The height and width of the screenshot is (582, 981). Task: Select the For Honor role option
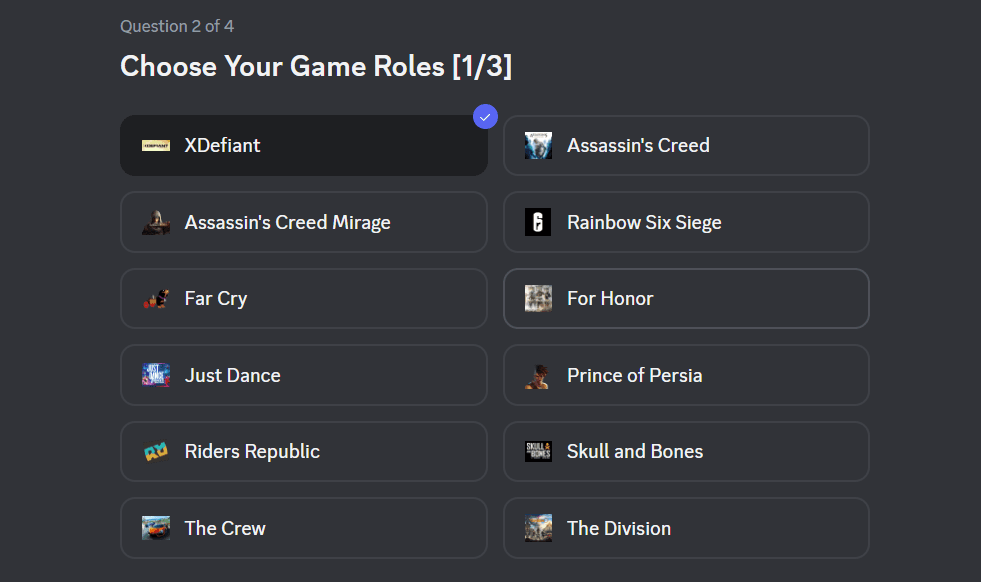click(x=686, y=299)
